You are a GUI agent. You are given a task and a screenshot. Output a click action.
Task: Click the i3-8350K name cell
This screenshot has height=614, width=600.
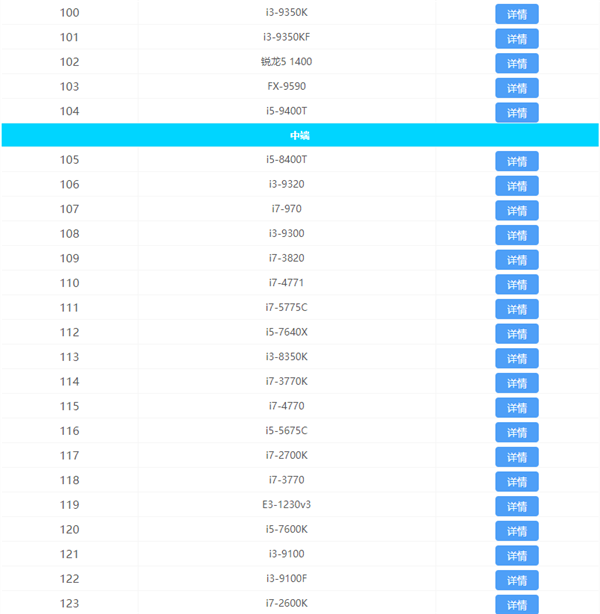(286, 357)
